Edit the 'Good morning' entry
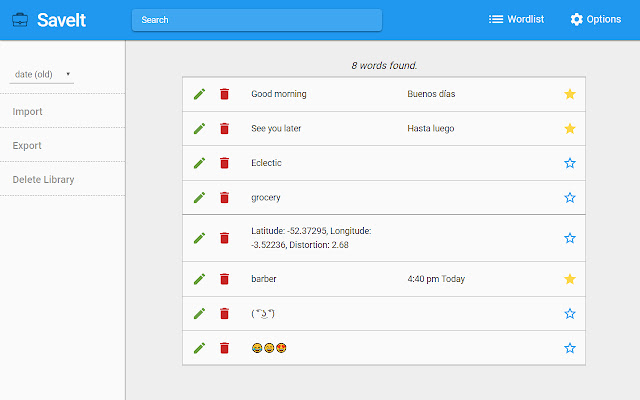 click(199, 94)
